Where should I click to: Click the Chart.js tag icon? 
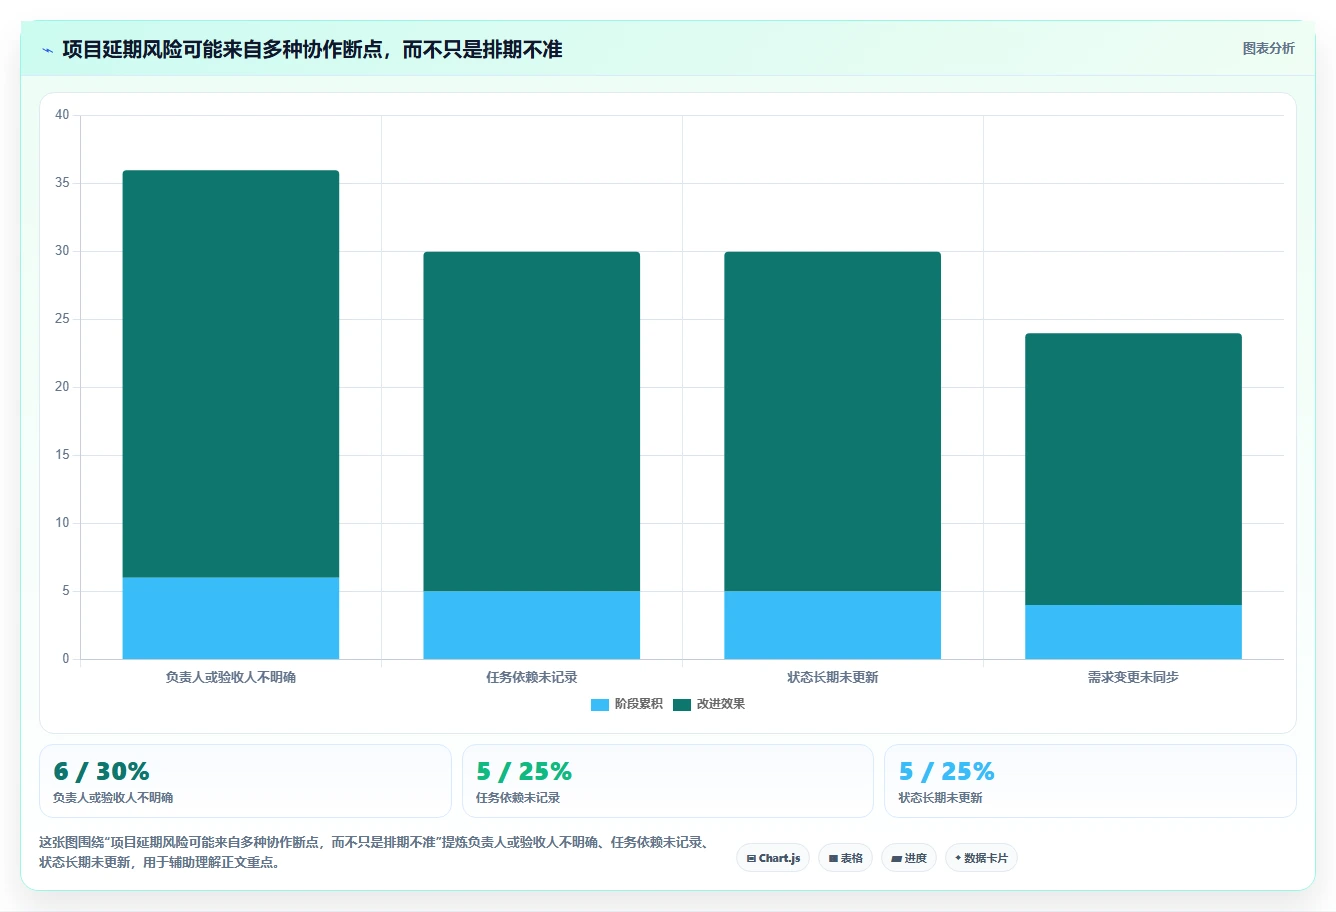(751, 858)
